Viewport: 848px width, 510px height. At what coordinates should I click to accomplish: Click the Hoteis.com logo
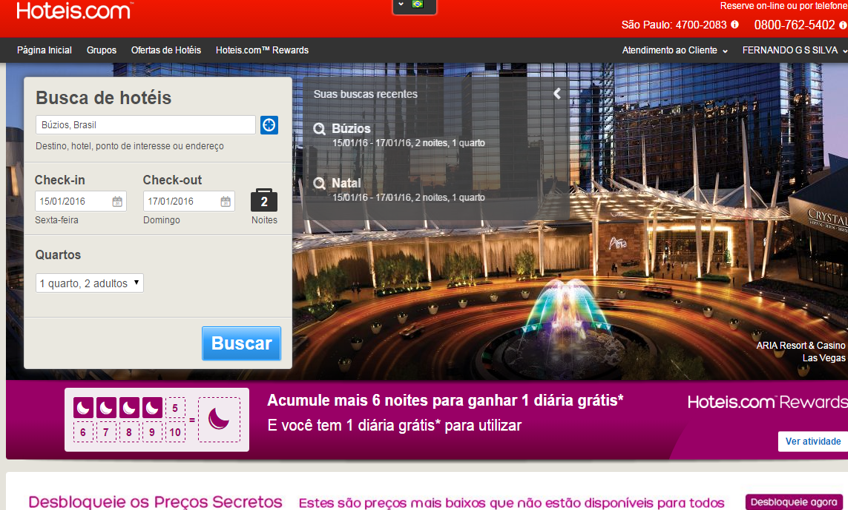74,11
